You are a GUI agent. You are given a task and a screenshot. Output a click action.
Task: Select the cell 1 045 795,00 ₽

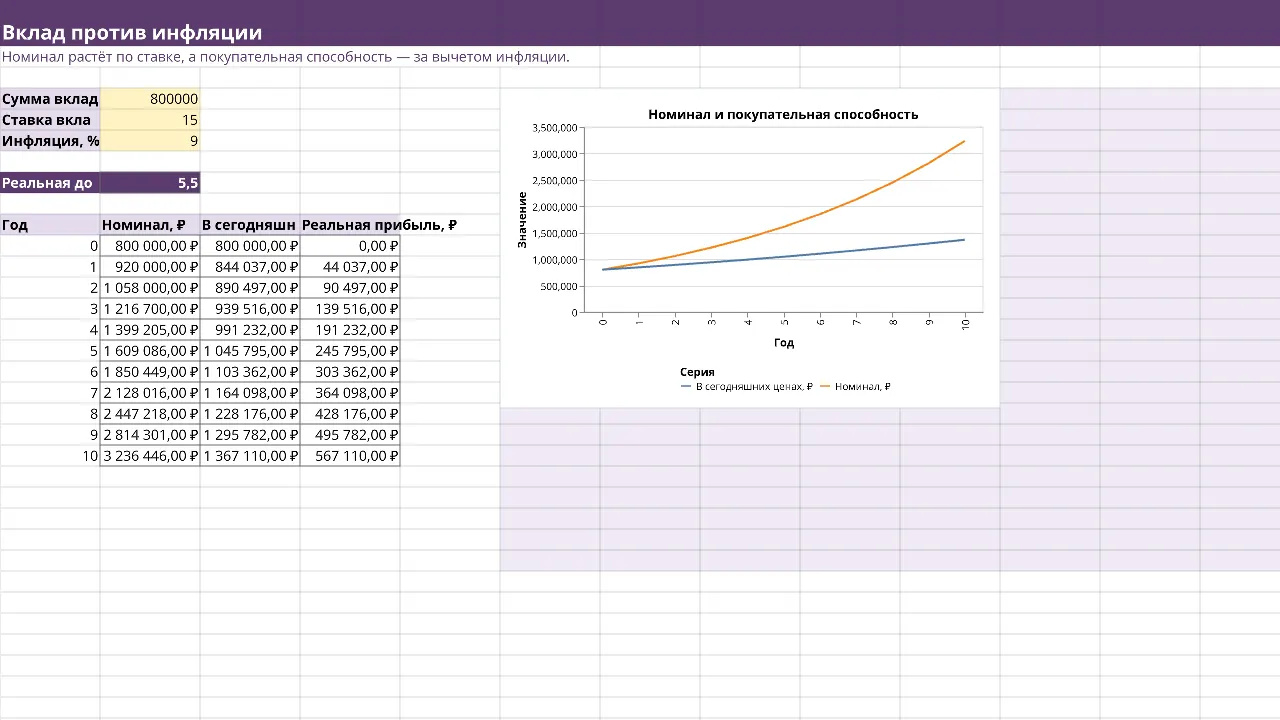pyautogui.click(x=250, y=351)
